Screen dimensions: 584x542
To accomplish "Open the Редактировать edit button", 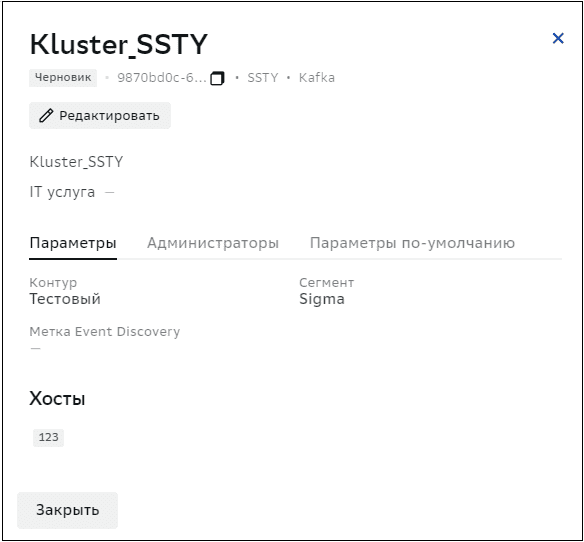I will pos(100,116).
